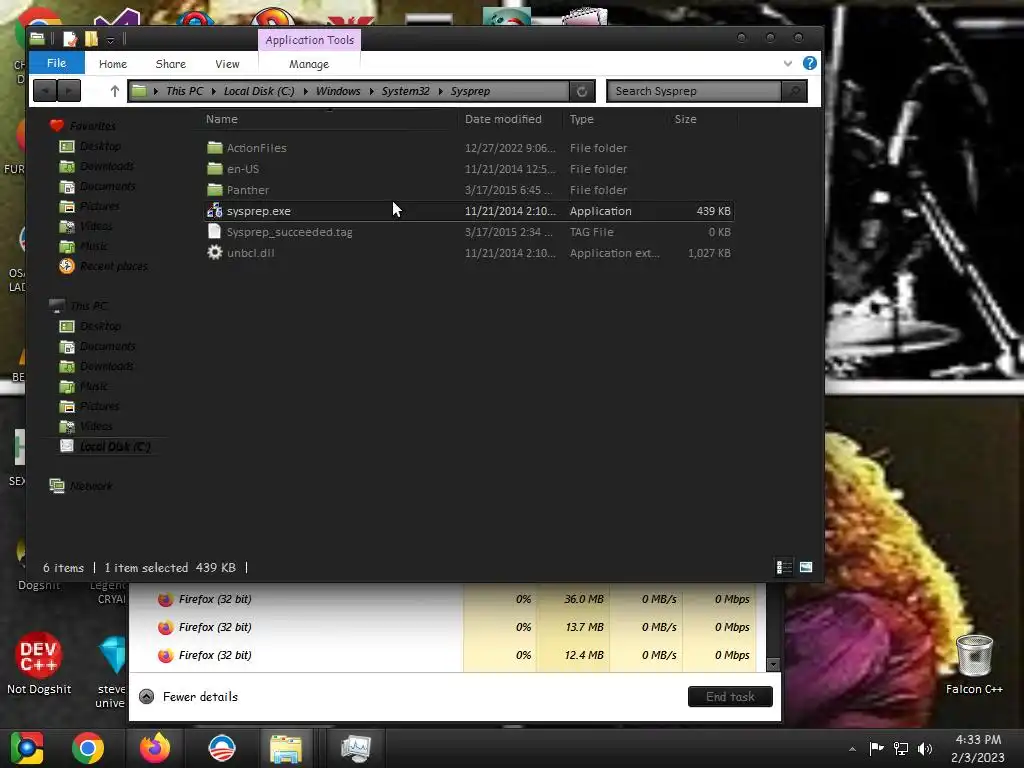Click the address bar folder icon

139,91
